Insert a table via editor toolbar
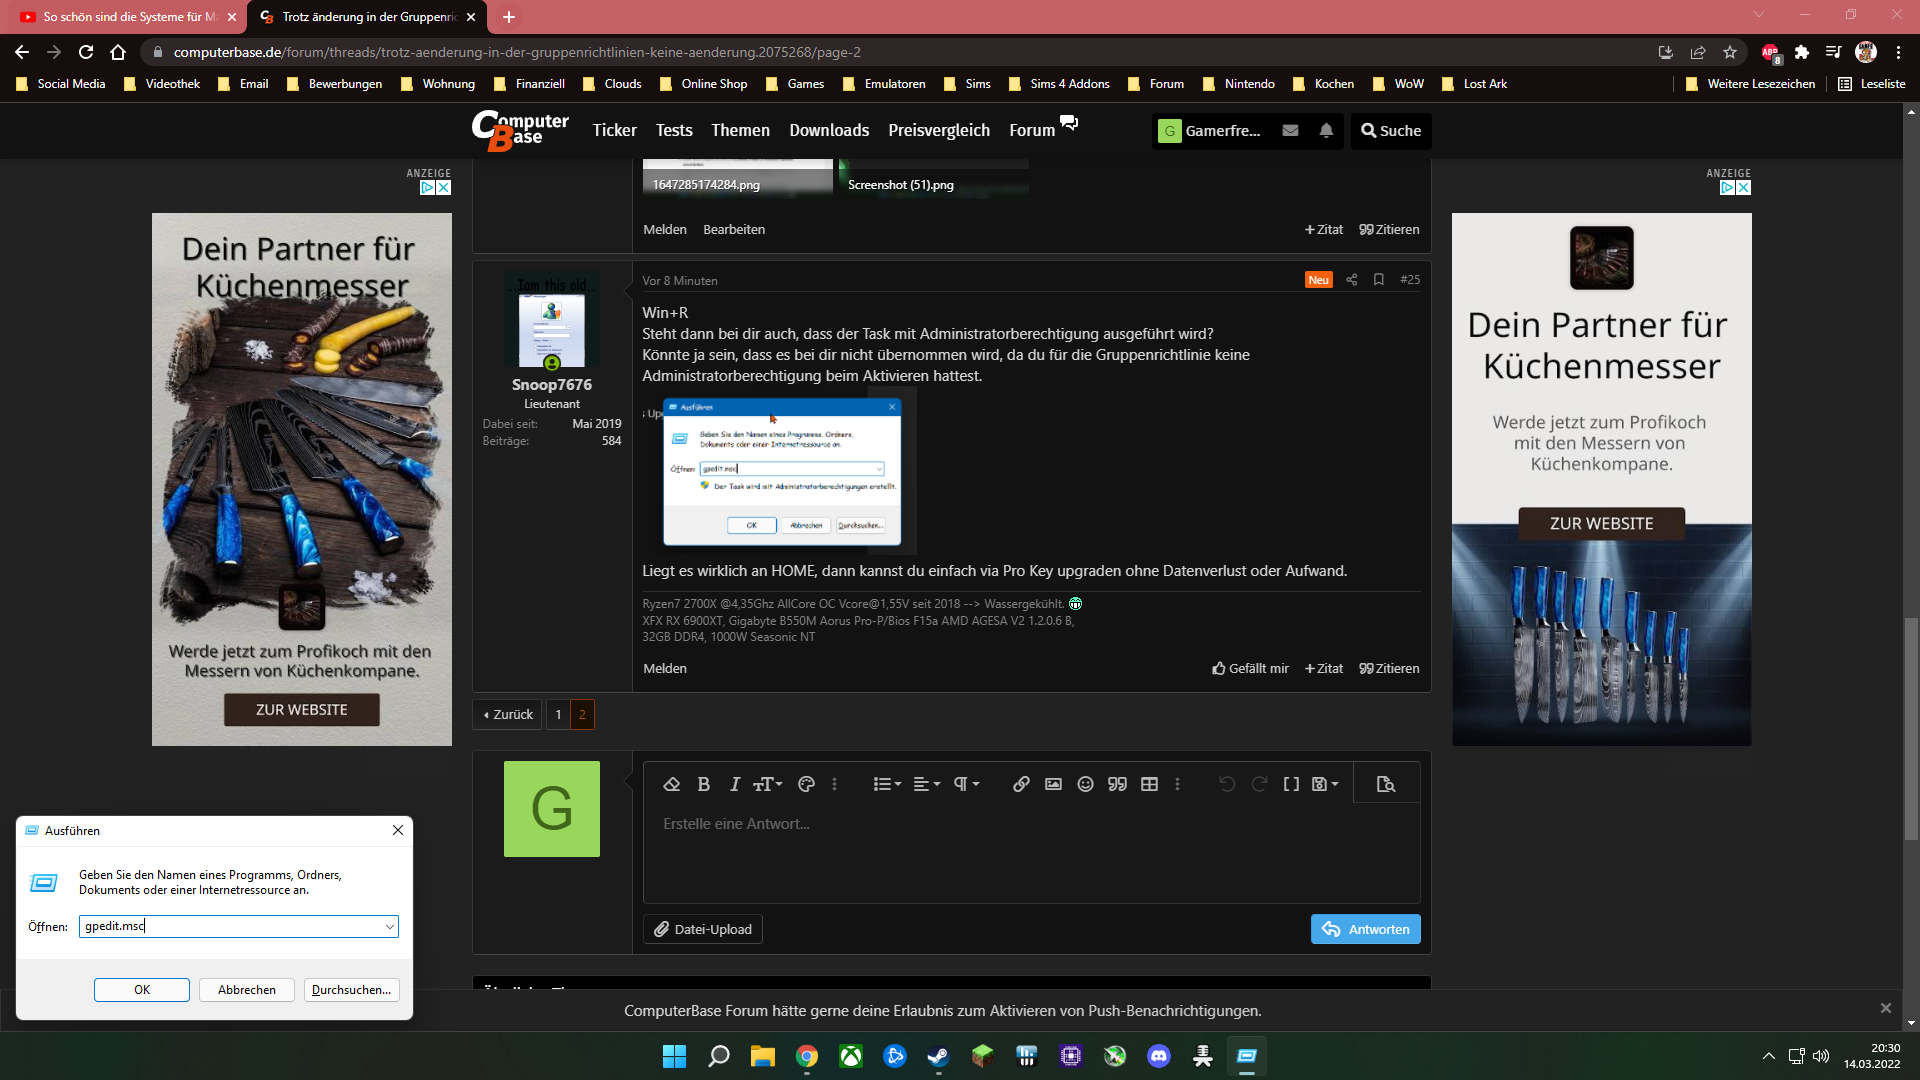Image resolution: width=1920 pixels, height=1080 pixels. click(1149, 785)
